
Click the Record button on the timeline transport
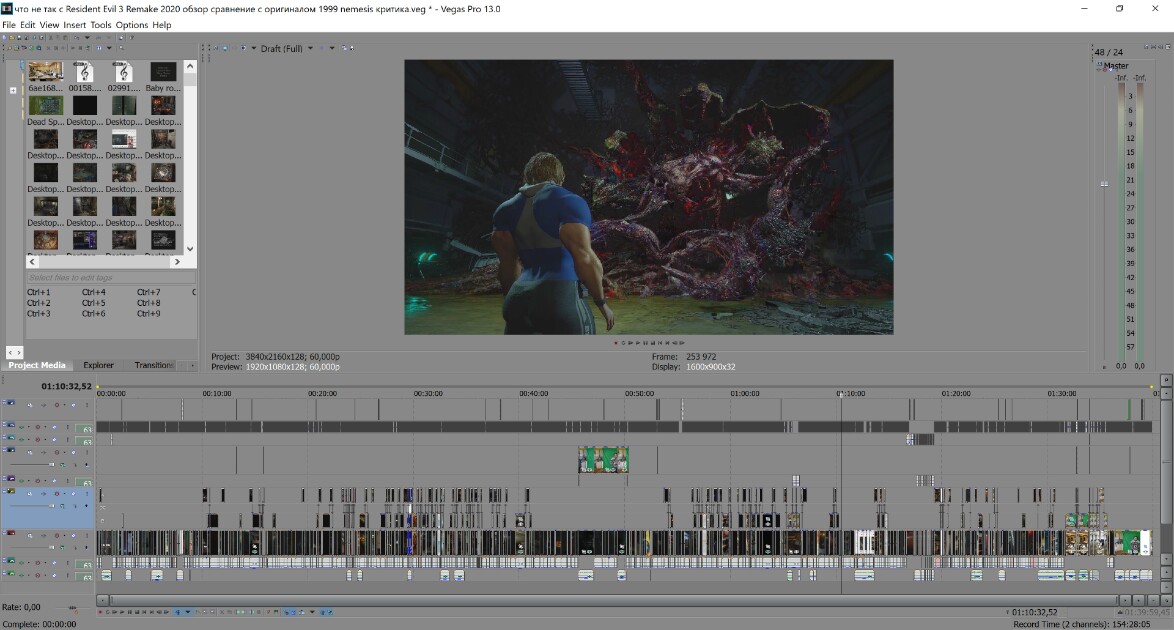tap(100, 612)
